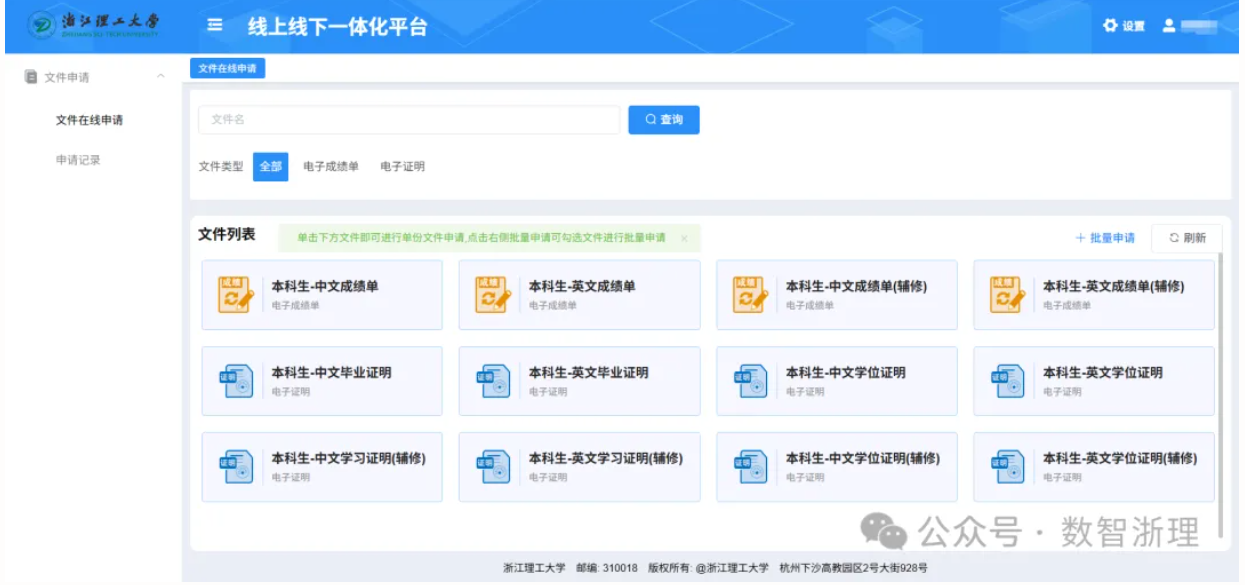Screen dimensions: 1245x585
Task: Click the 本科生-中文学习证明(辅修) certificate icon
Action: (x=236, y=467)
